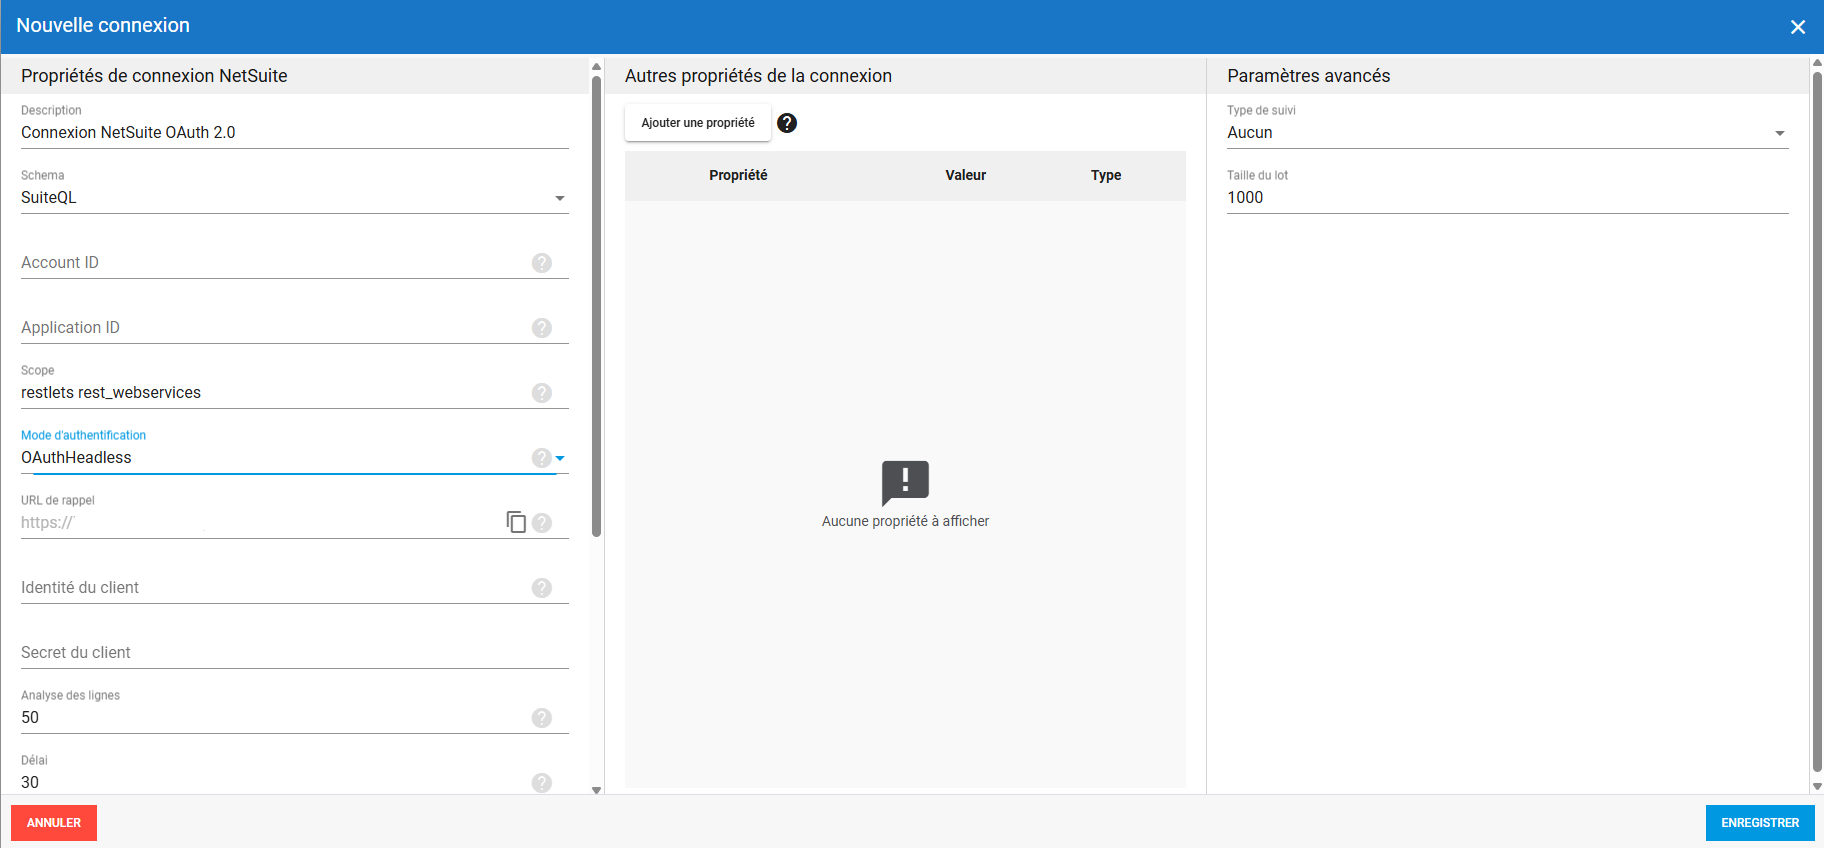The width and height of the screenshot is (1824, 848).
Task: Open help next to Ajouter une propriété
Action: pyautogui.click(x=787, y=123)
